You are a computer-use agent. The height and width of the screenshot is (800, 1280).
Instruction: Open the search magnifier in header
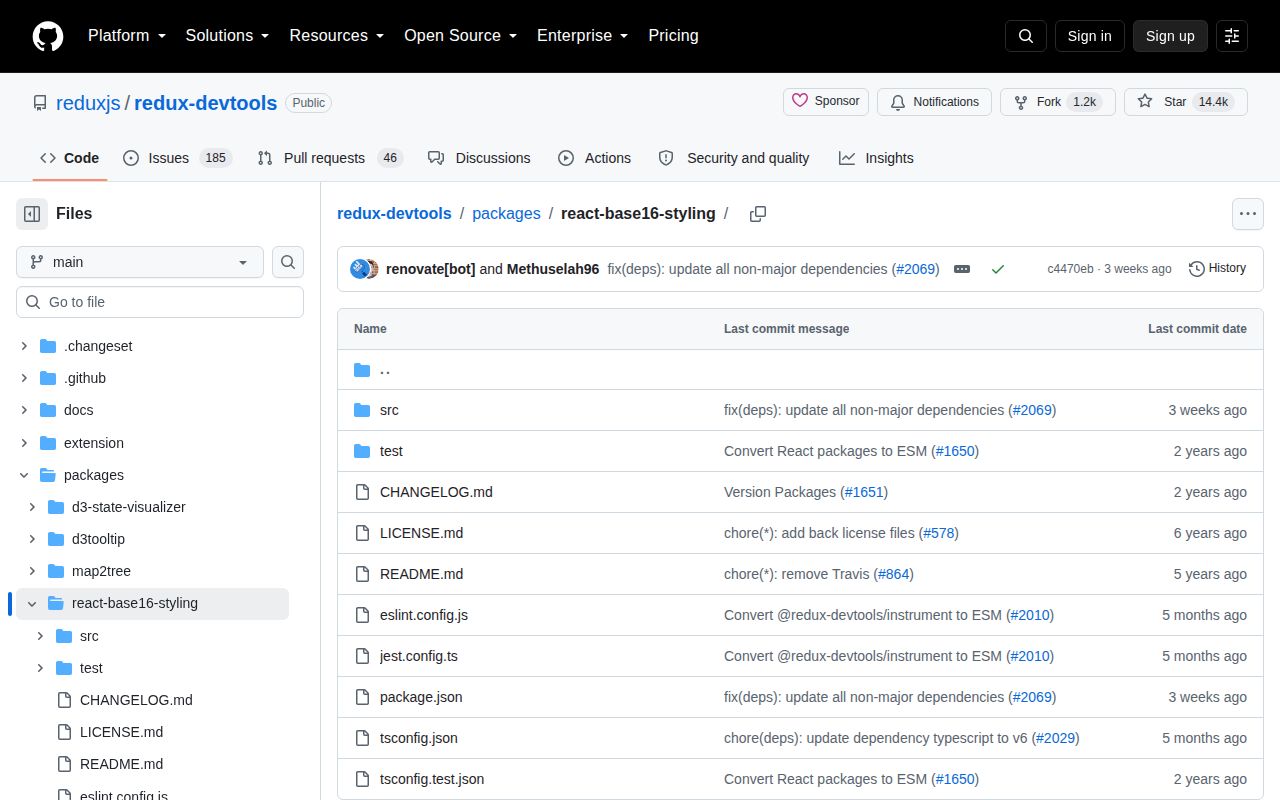point(1026,36)
